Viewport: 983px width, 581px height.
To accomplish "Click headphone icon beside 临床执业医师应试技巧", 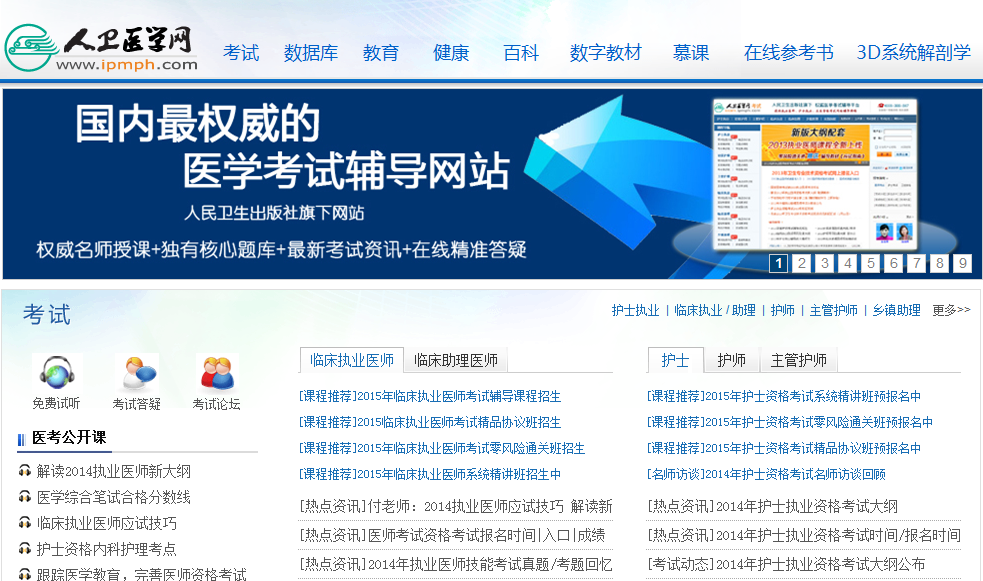I will [x=25, y=523].
